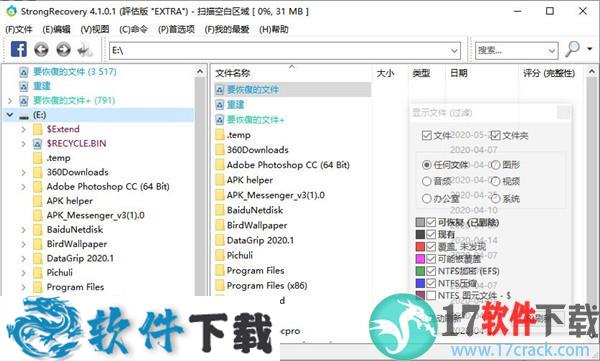Expand BaiduNetdisk in the left tree
Screen dimensions: 600x361
pos(23,230)
